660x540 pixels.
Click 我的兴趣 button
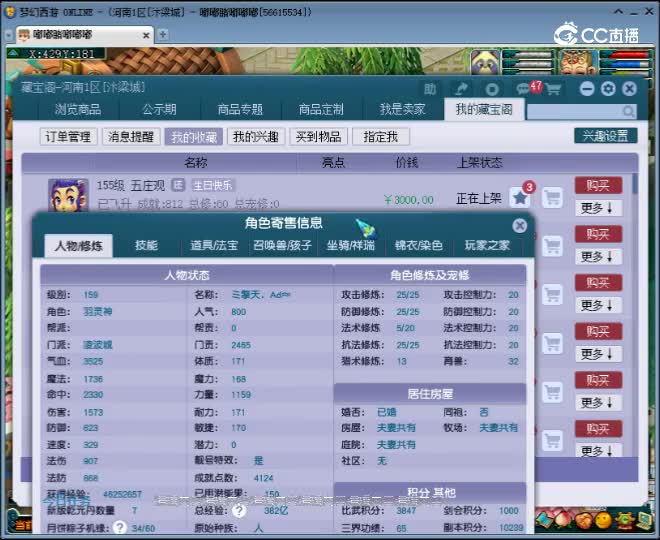256,137
